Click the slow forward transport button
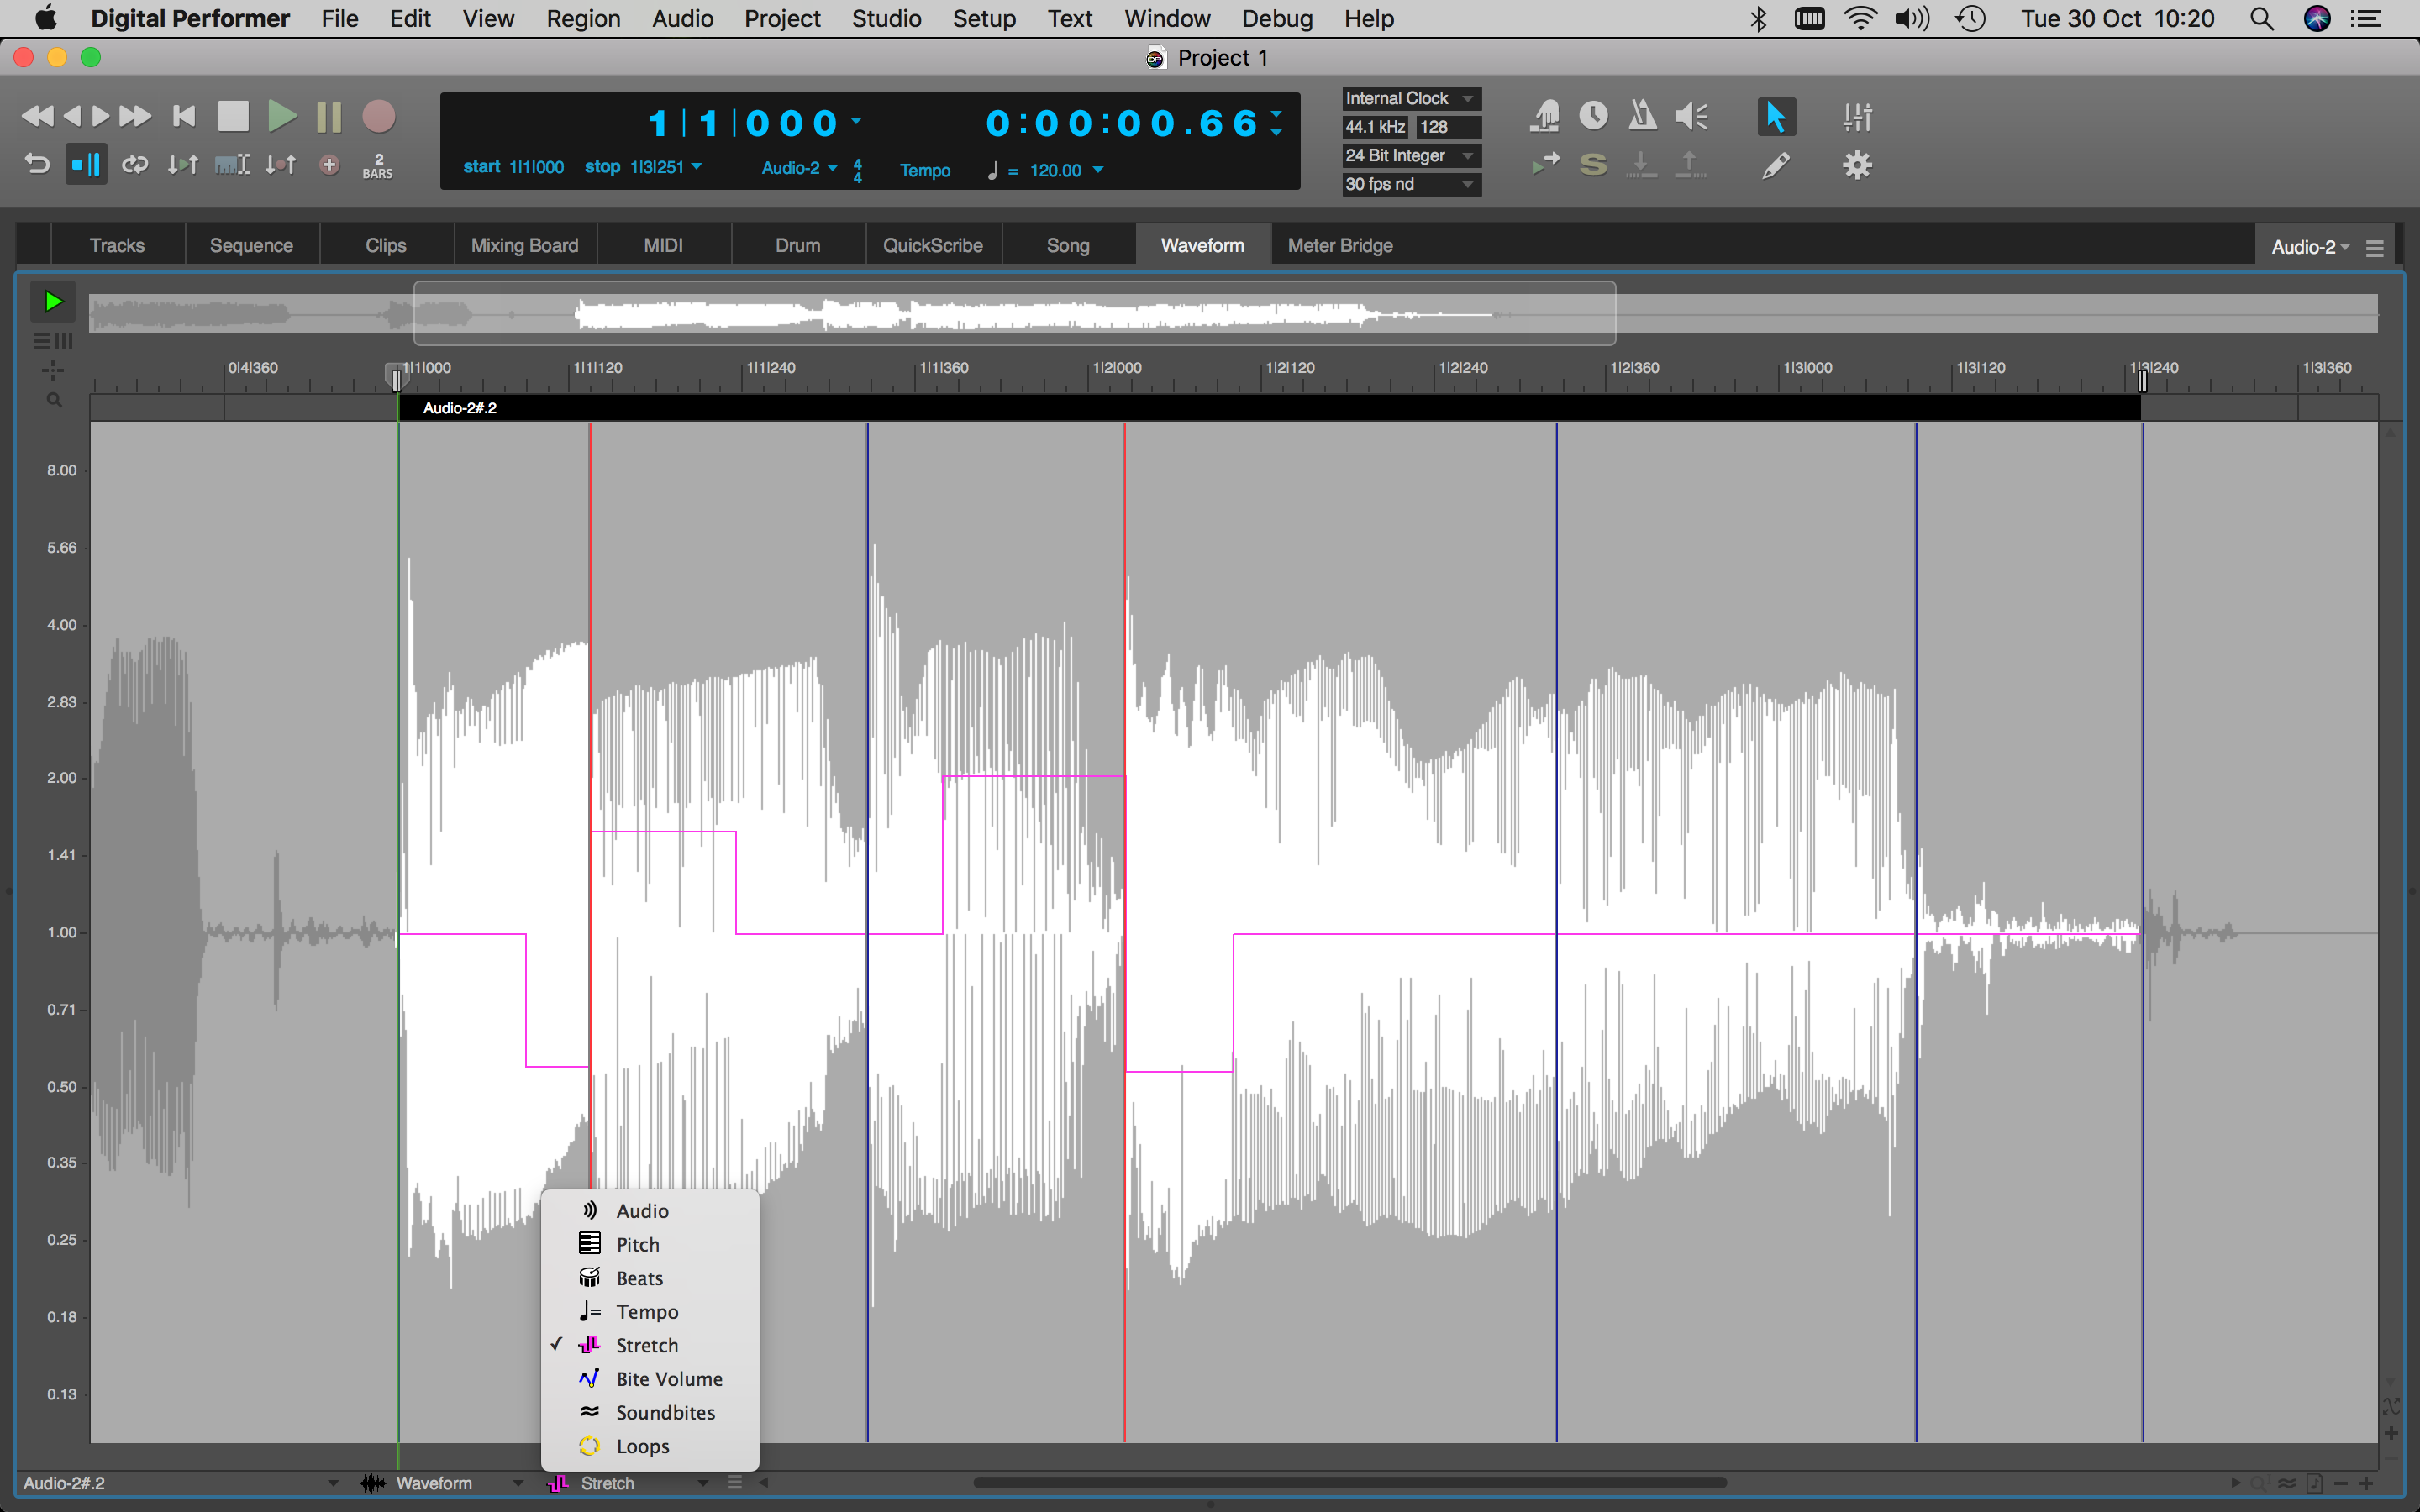Screen dimensions: 2420x1512 pyautogui.click(x=100, y=116)
